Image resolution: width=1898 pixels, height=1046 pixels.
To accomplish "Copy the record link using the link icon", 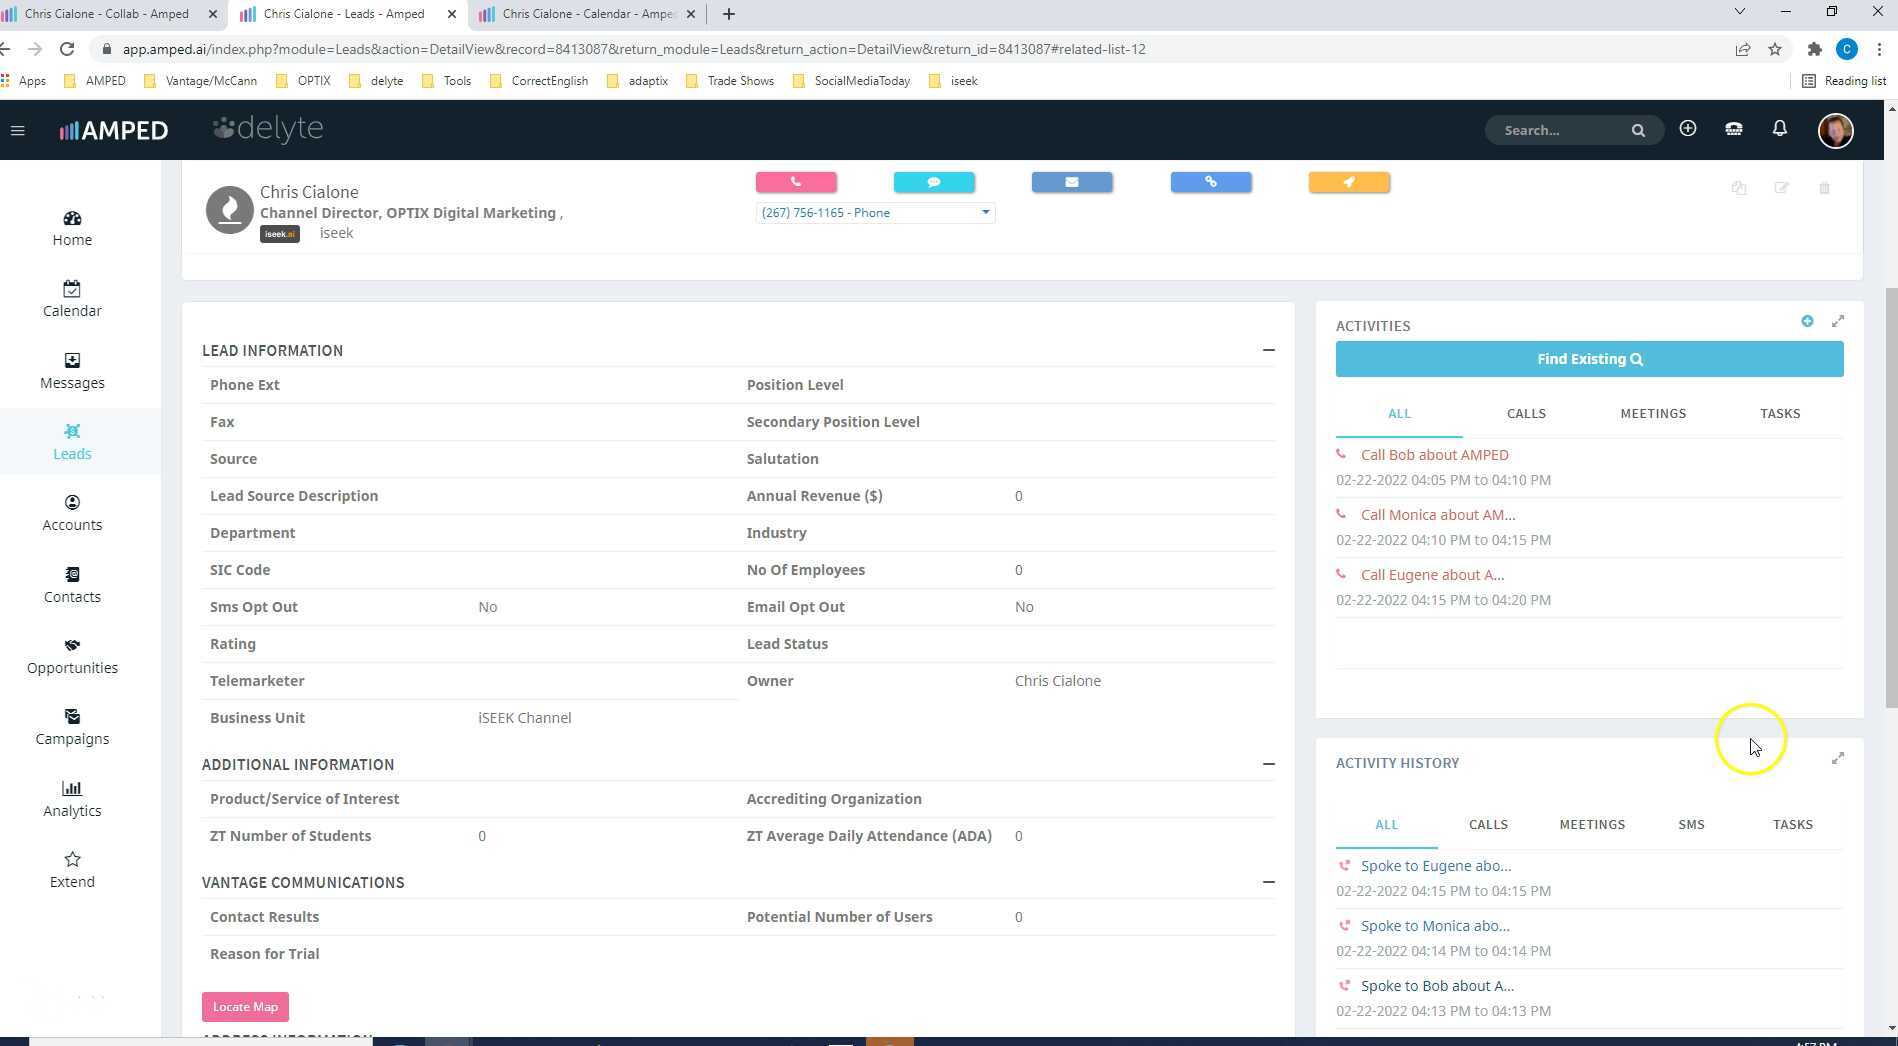I will [1210, 182].
